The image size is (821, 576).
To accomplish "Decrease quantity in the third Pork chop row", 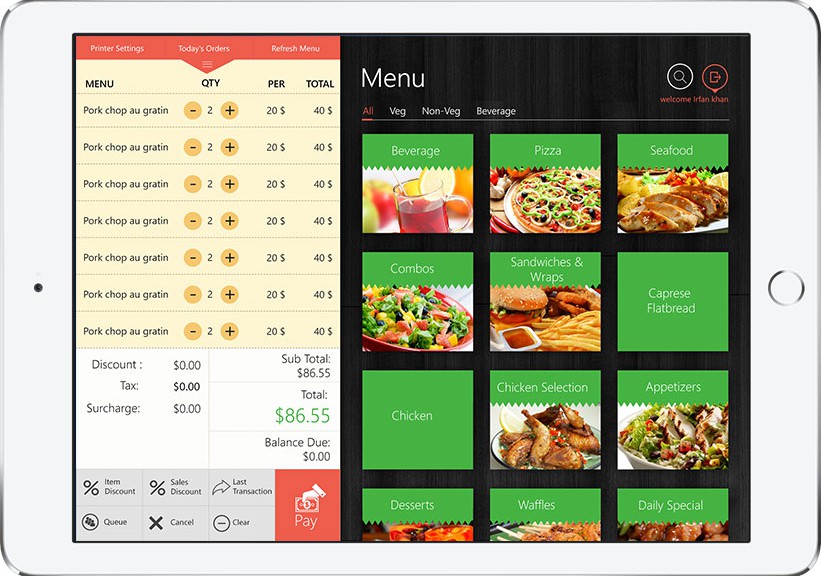I will click(193, 184).
